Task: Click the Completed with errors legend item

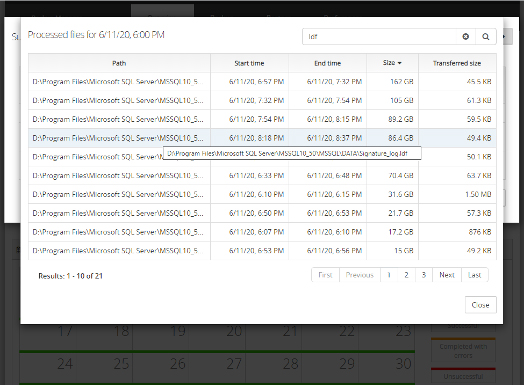Action: point(463,351)
